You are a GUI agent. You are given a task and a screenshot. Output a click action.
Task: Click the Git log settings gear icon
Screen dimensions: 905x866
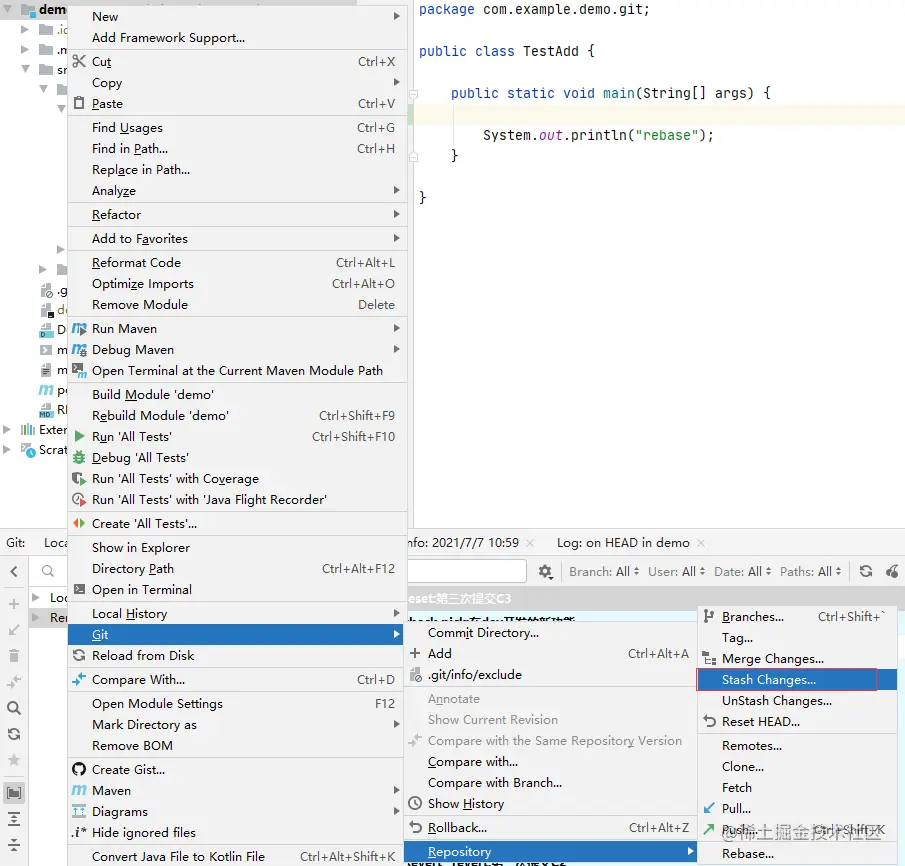tap(545, 572)
